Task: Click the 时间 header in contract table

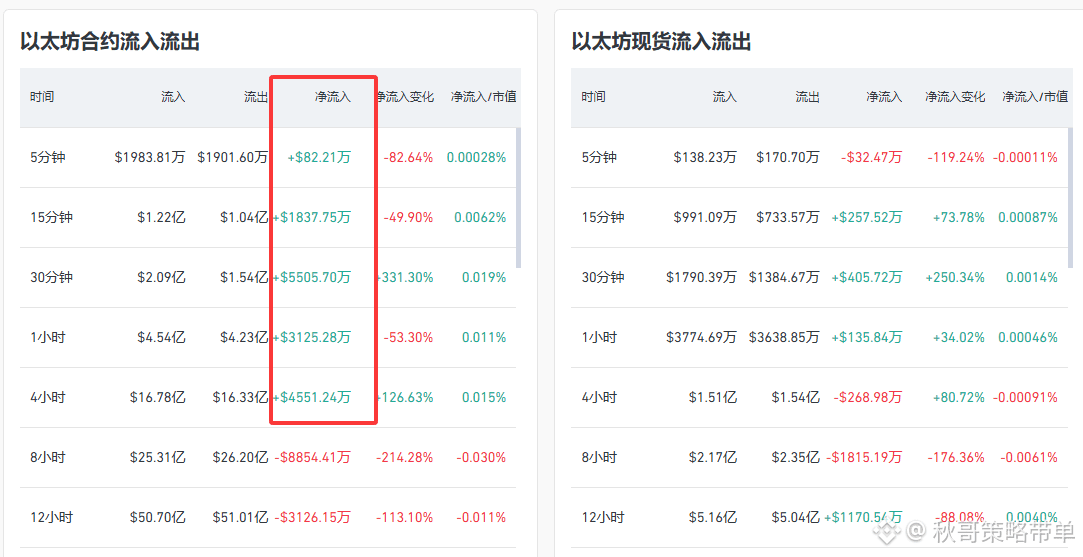Action: (x=42, y=97)
